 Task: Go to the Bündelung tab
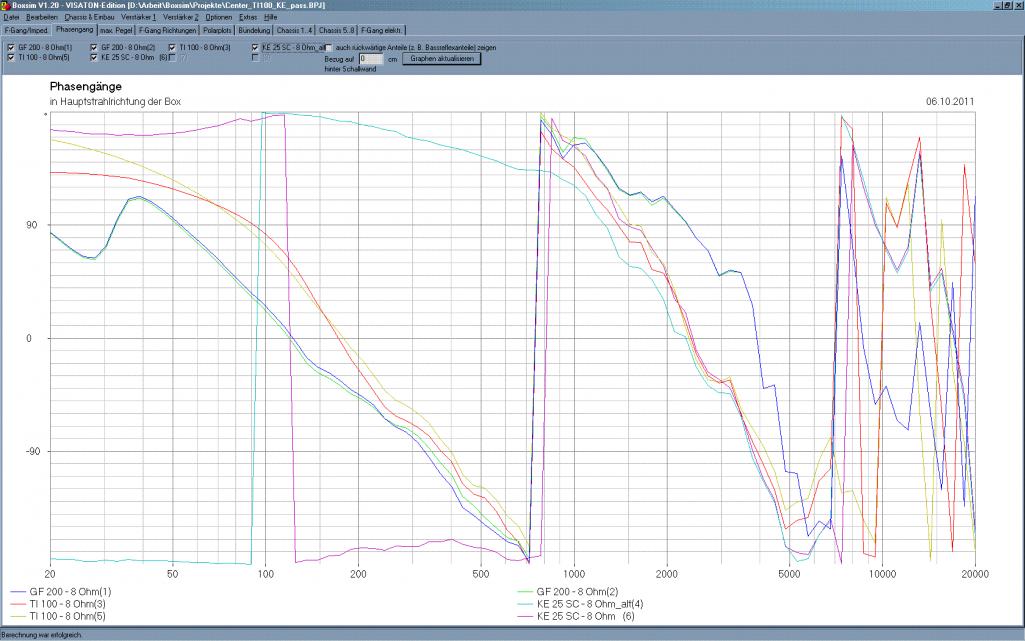pyautogui.click(x=254, y=30)
